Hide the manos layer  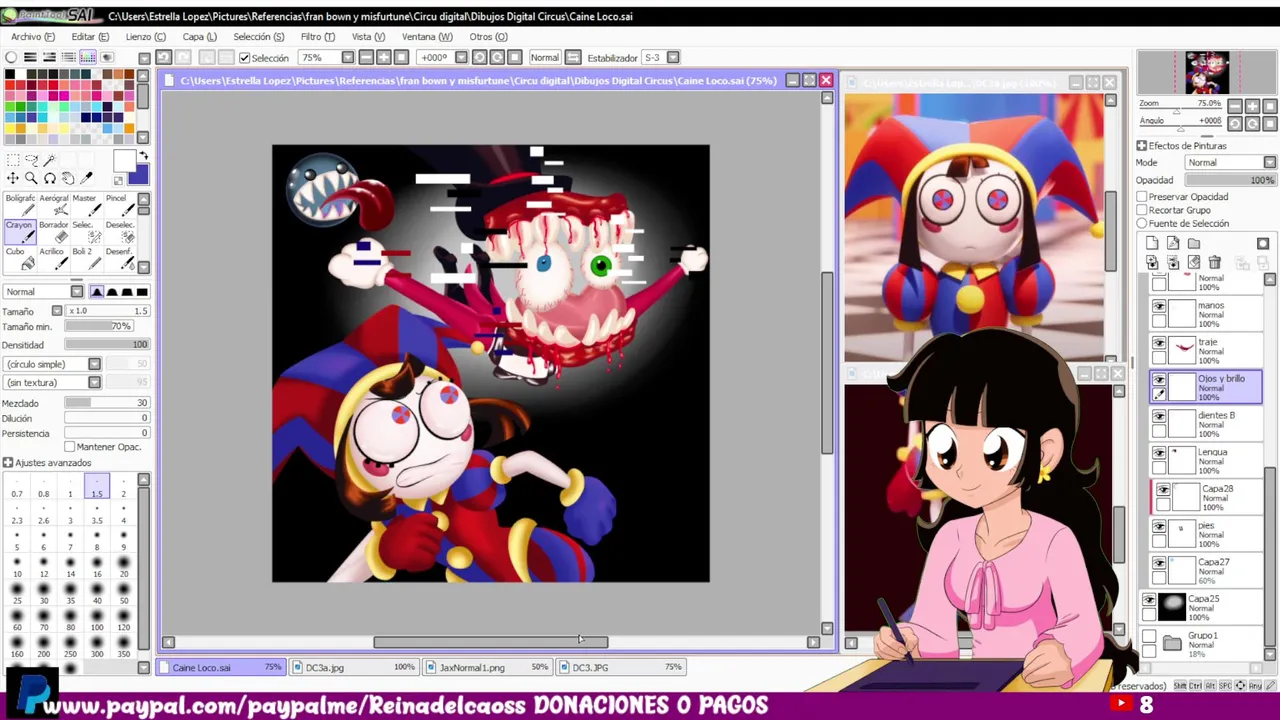pyautogui.click(x=1159, y=307)
